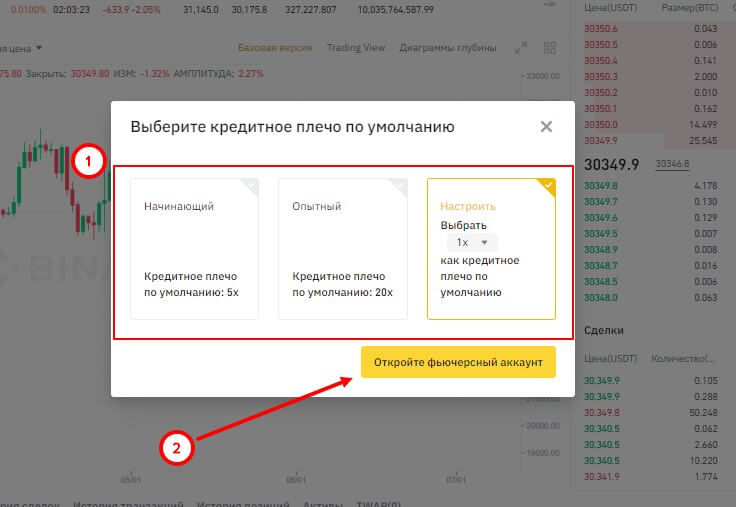Click the 30349.9 last price
Image resolution: width=736 pixels, height=507 pixels.
coord(611,164)
